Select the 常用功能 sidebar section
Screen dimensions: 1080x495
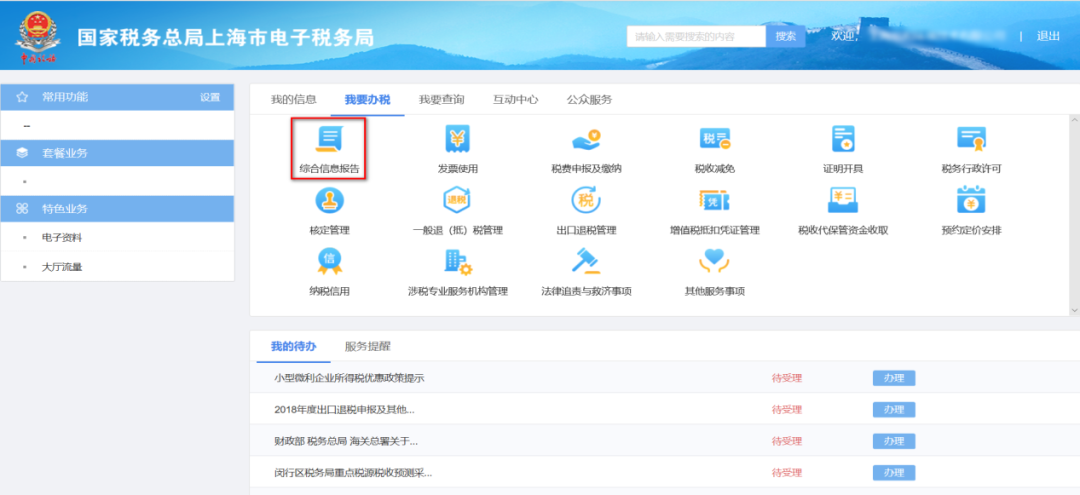coord(118,98)
